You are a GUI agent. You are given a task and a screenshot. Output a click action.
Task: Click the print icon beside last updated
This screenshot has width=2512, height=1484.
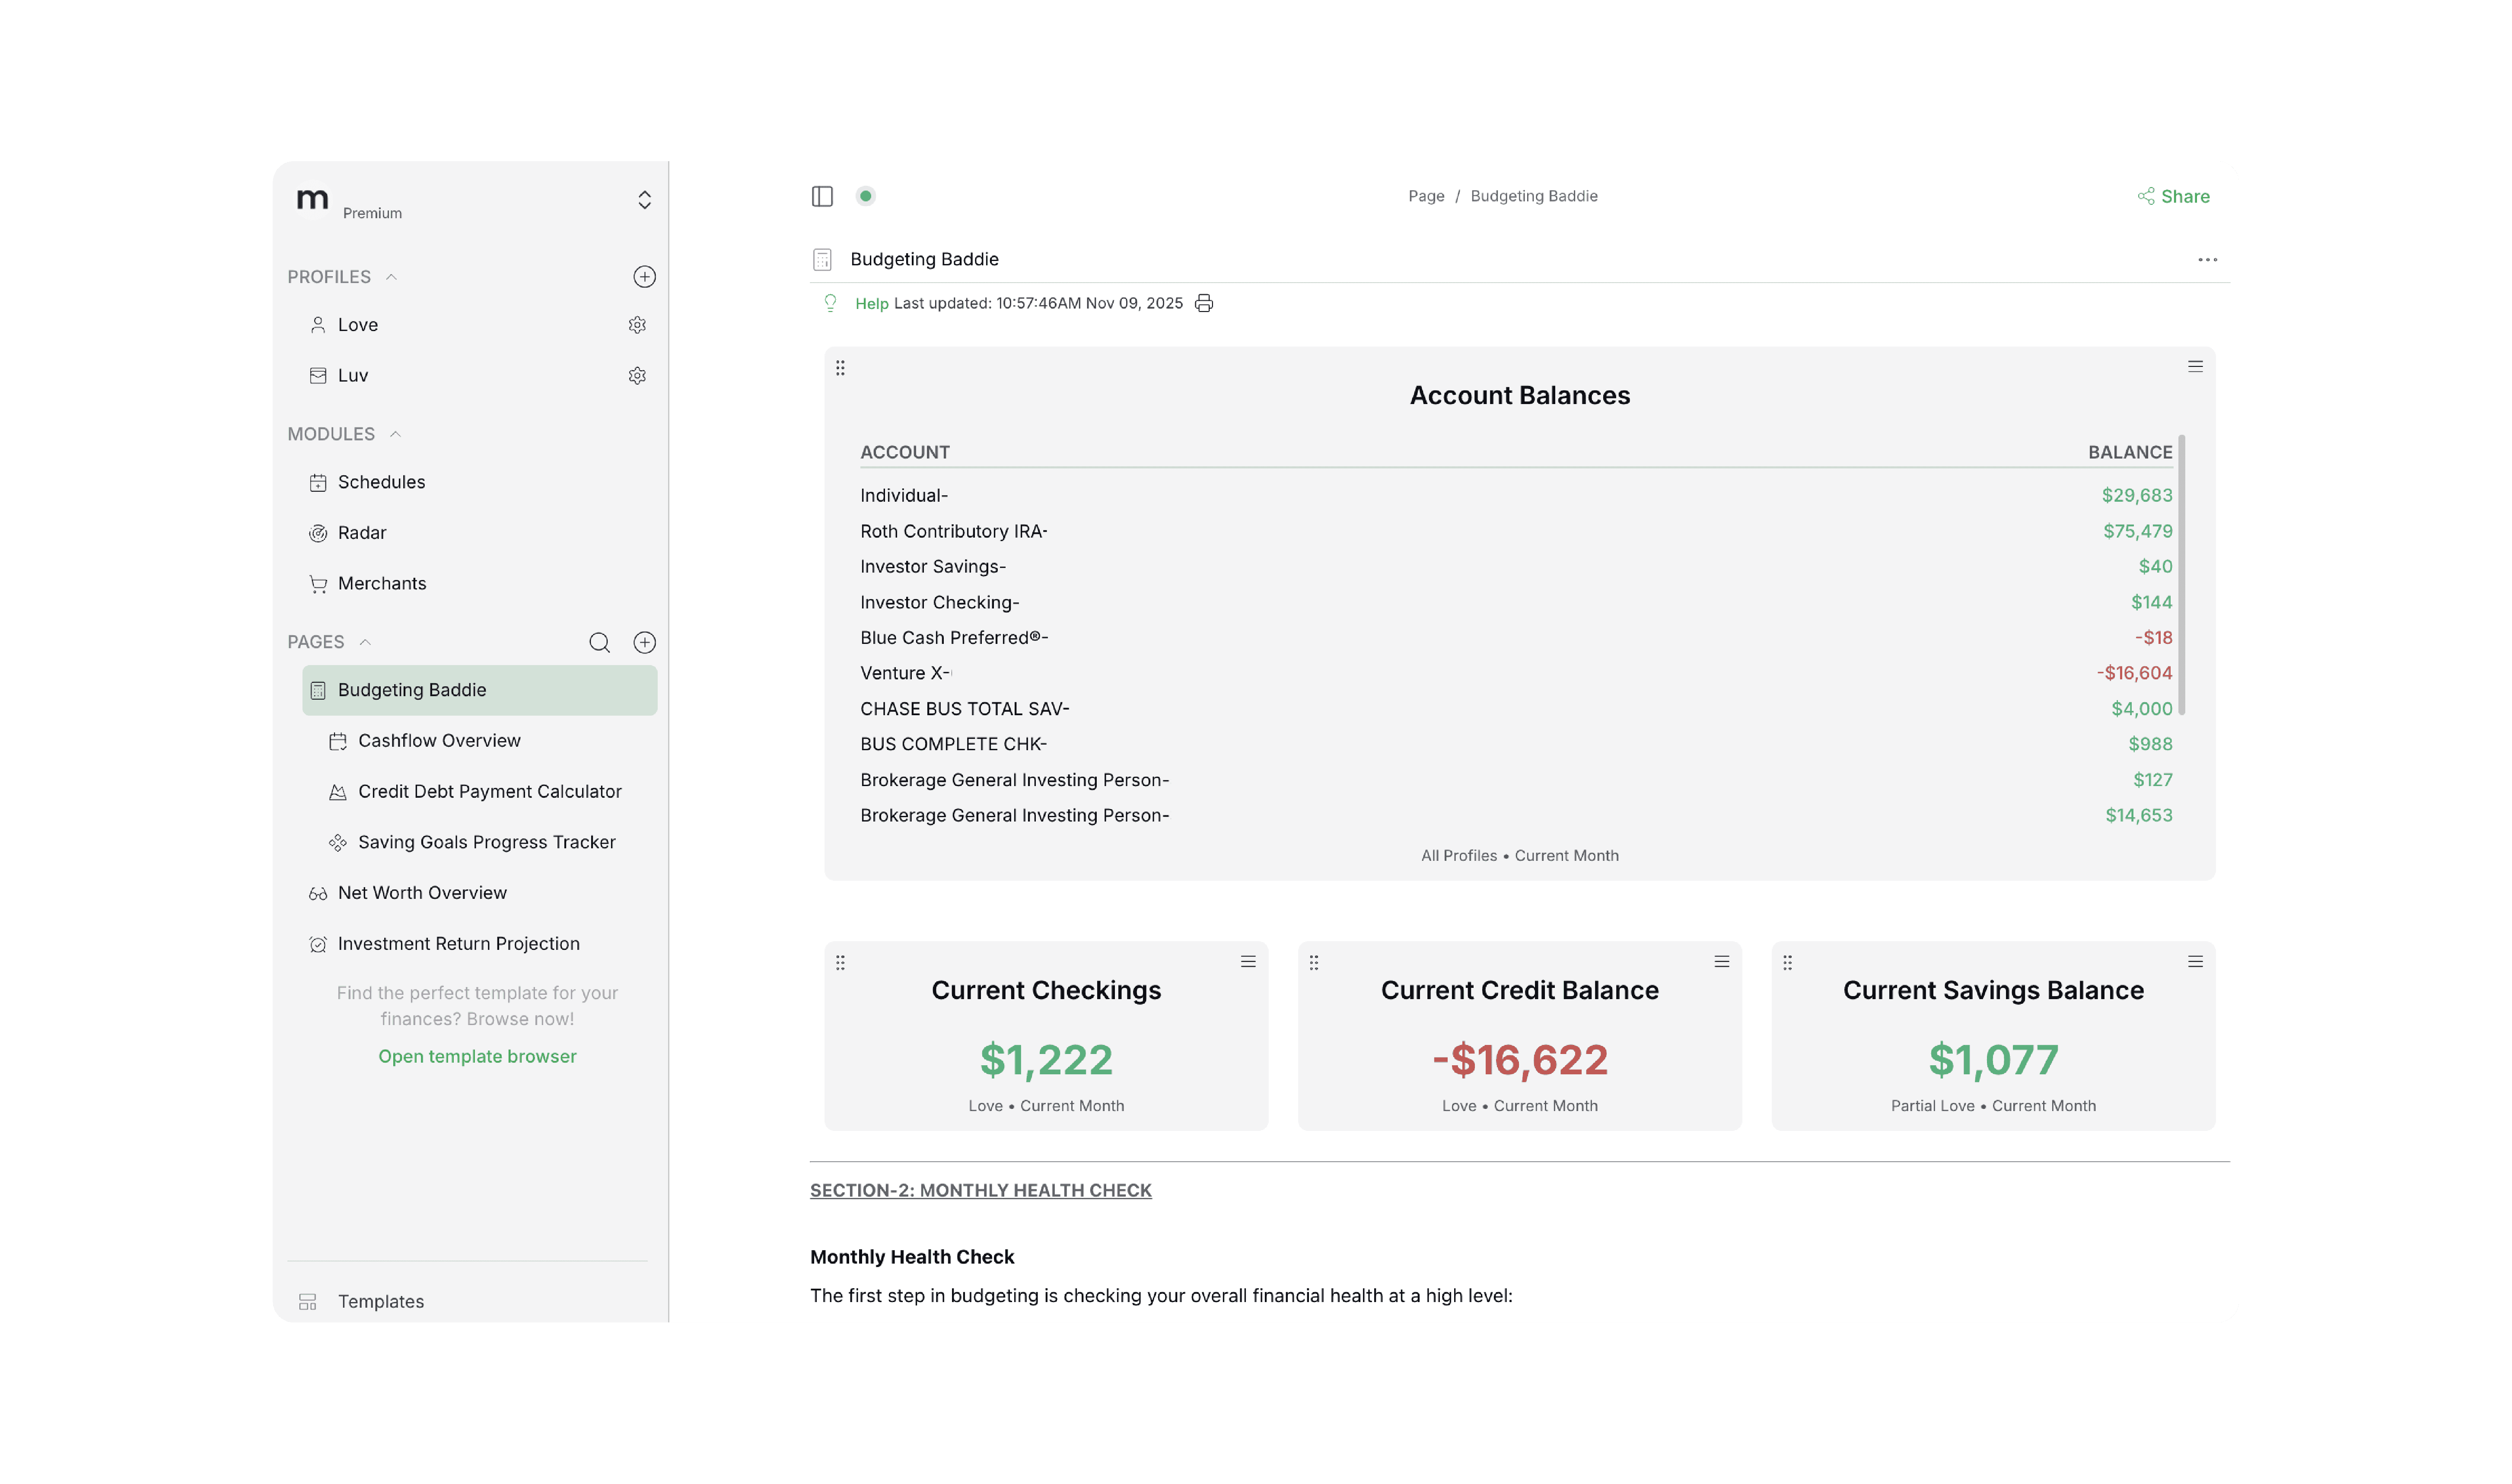1204,303
